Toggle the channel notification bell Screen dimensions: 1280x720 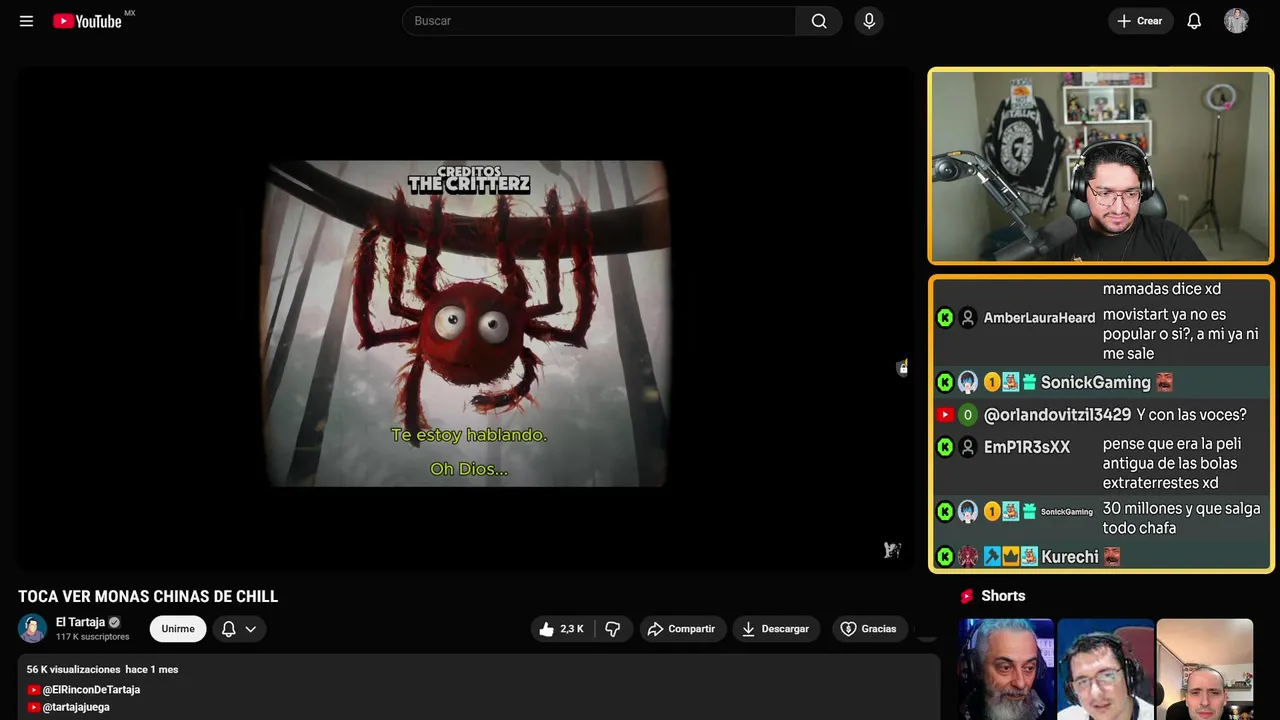(228, 629)
